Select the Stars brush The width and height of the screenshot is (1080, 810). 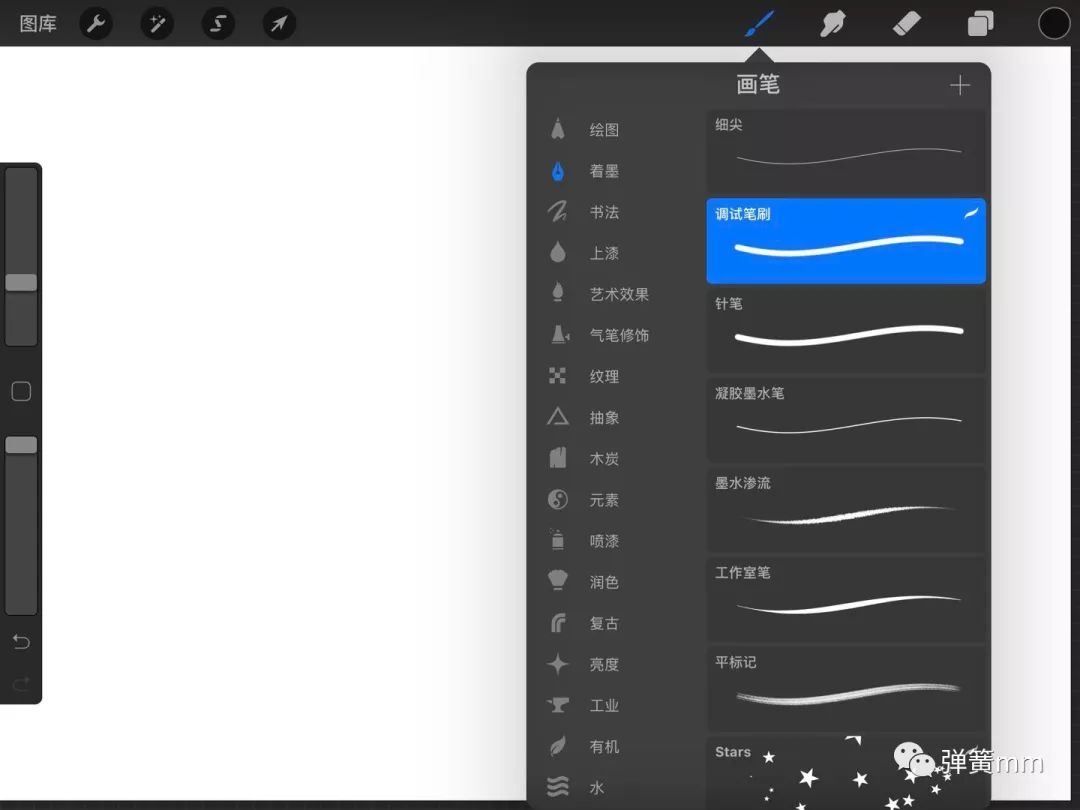(x=846, y=771)
